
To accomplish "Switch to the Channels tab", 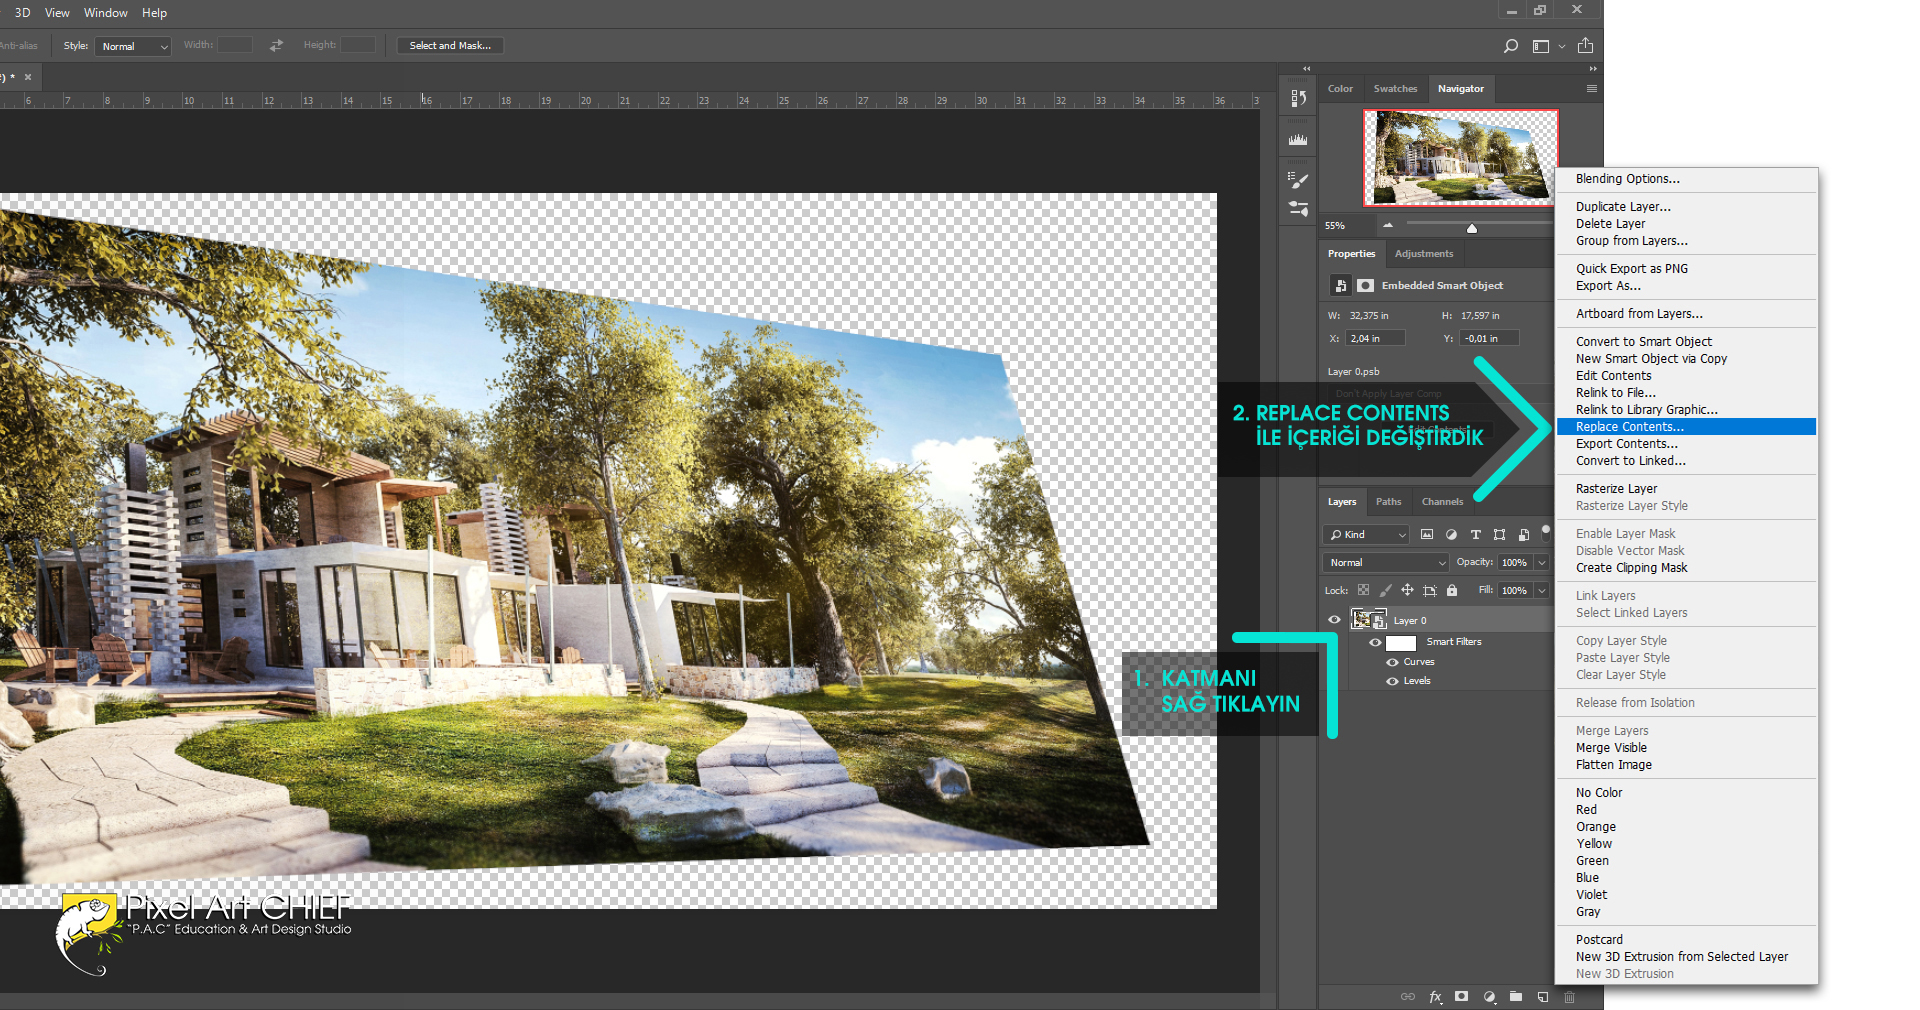I will (1442, 502).
